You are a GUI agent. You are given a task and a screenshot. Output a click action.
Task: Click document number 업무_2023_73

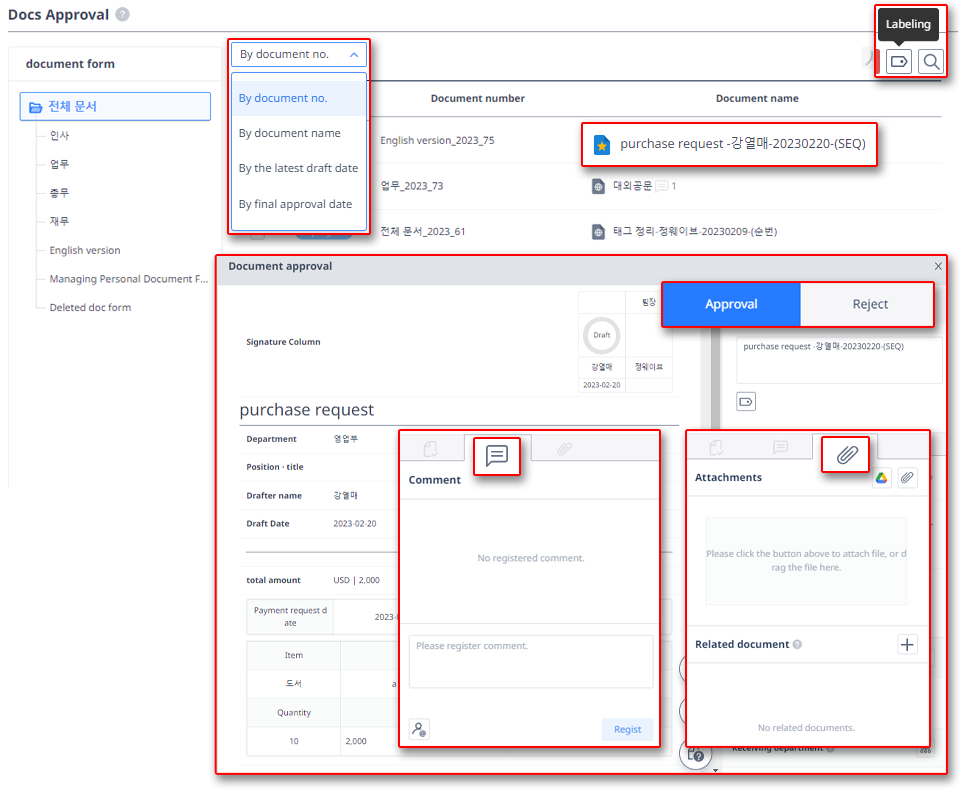click(411, 186)
